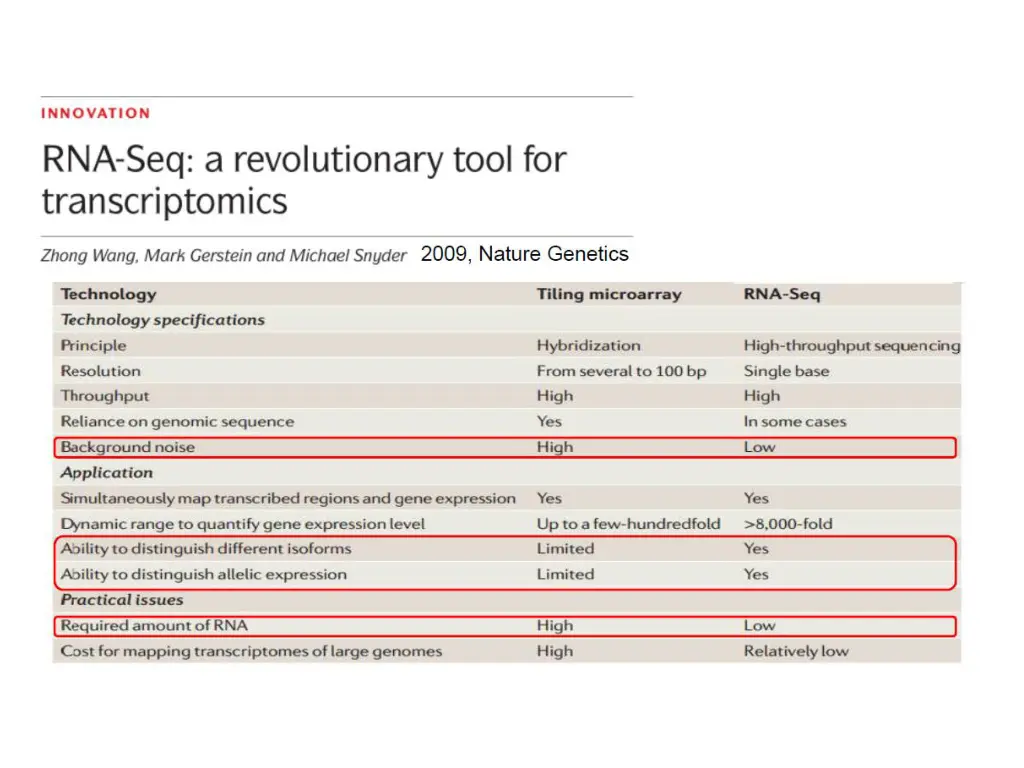Click the "2009, Nature Genetics" caption

tap(524, 254)
